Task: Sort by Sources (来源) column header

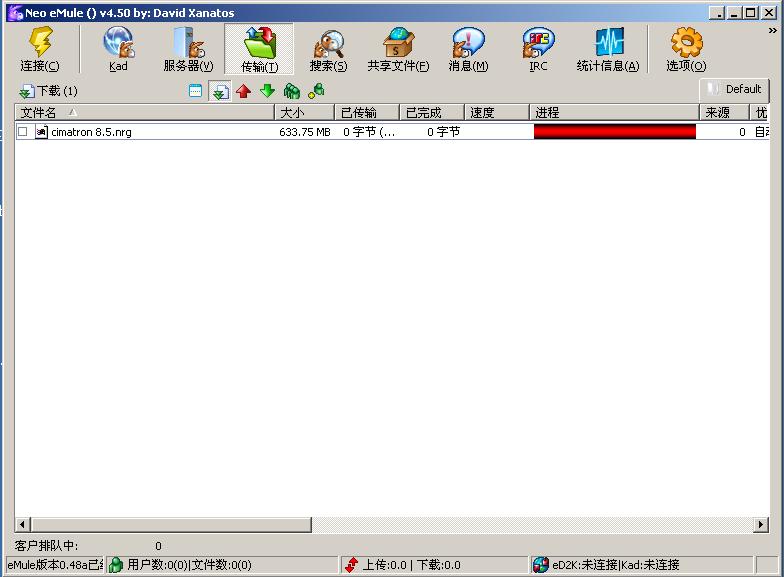Action: click(x=724, y=112)
